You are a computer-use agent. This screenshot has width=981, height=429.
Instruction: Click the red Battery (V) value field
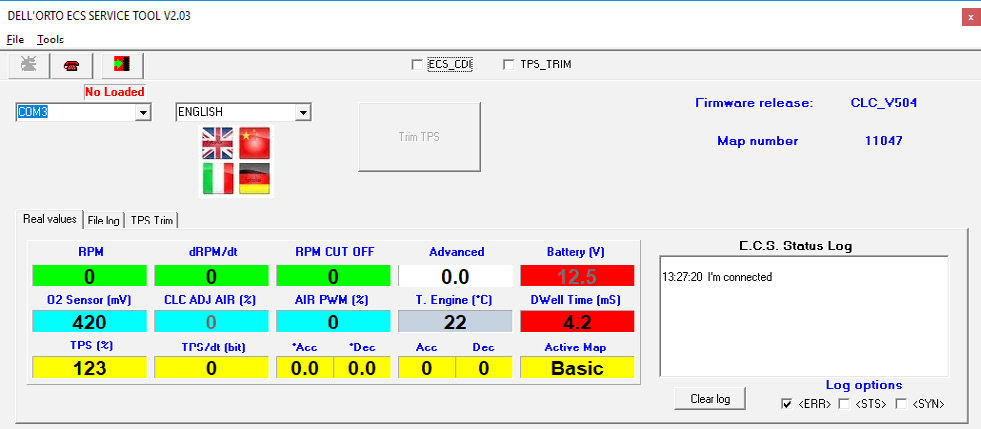[577, 276]
